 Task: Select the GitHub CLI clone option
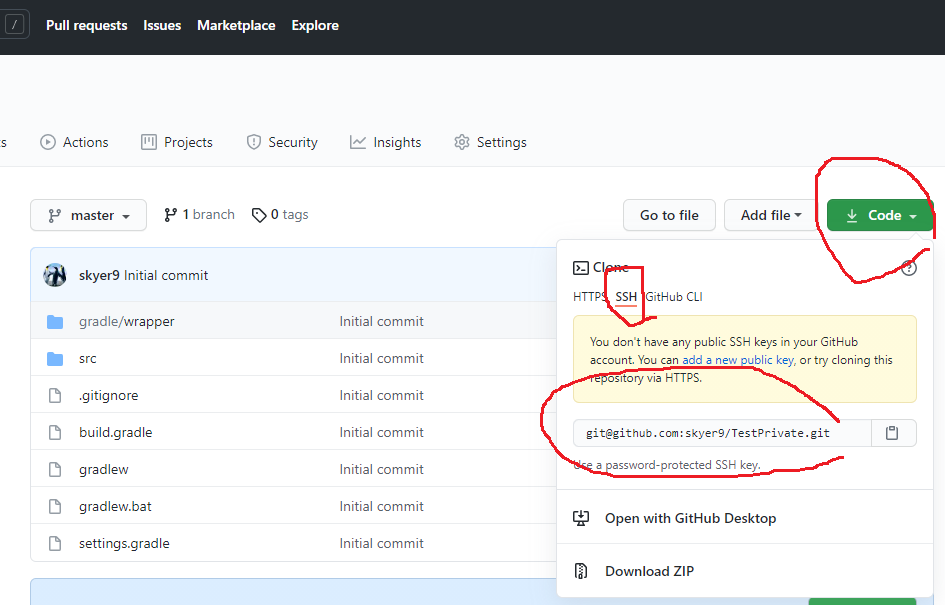(x=674, y=296)
